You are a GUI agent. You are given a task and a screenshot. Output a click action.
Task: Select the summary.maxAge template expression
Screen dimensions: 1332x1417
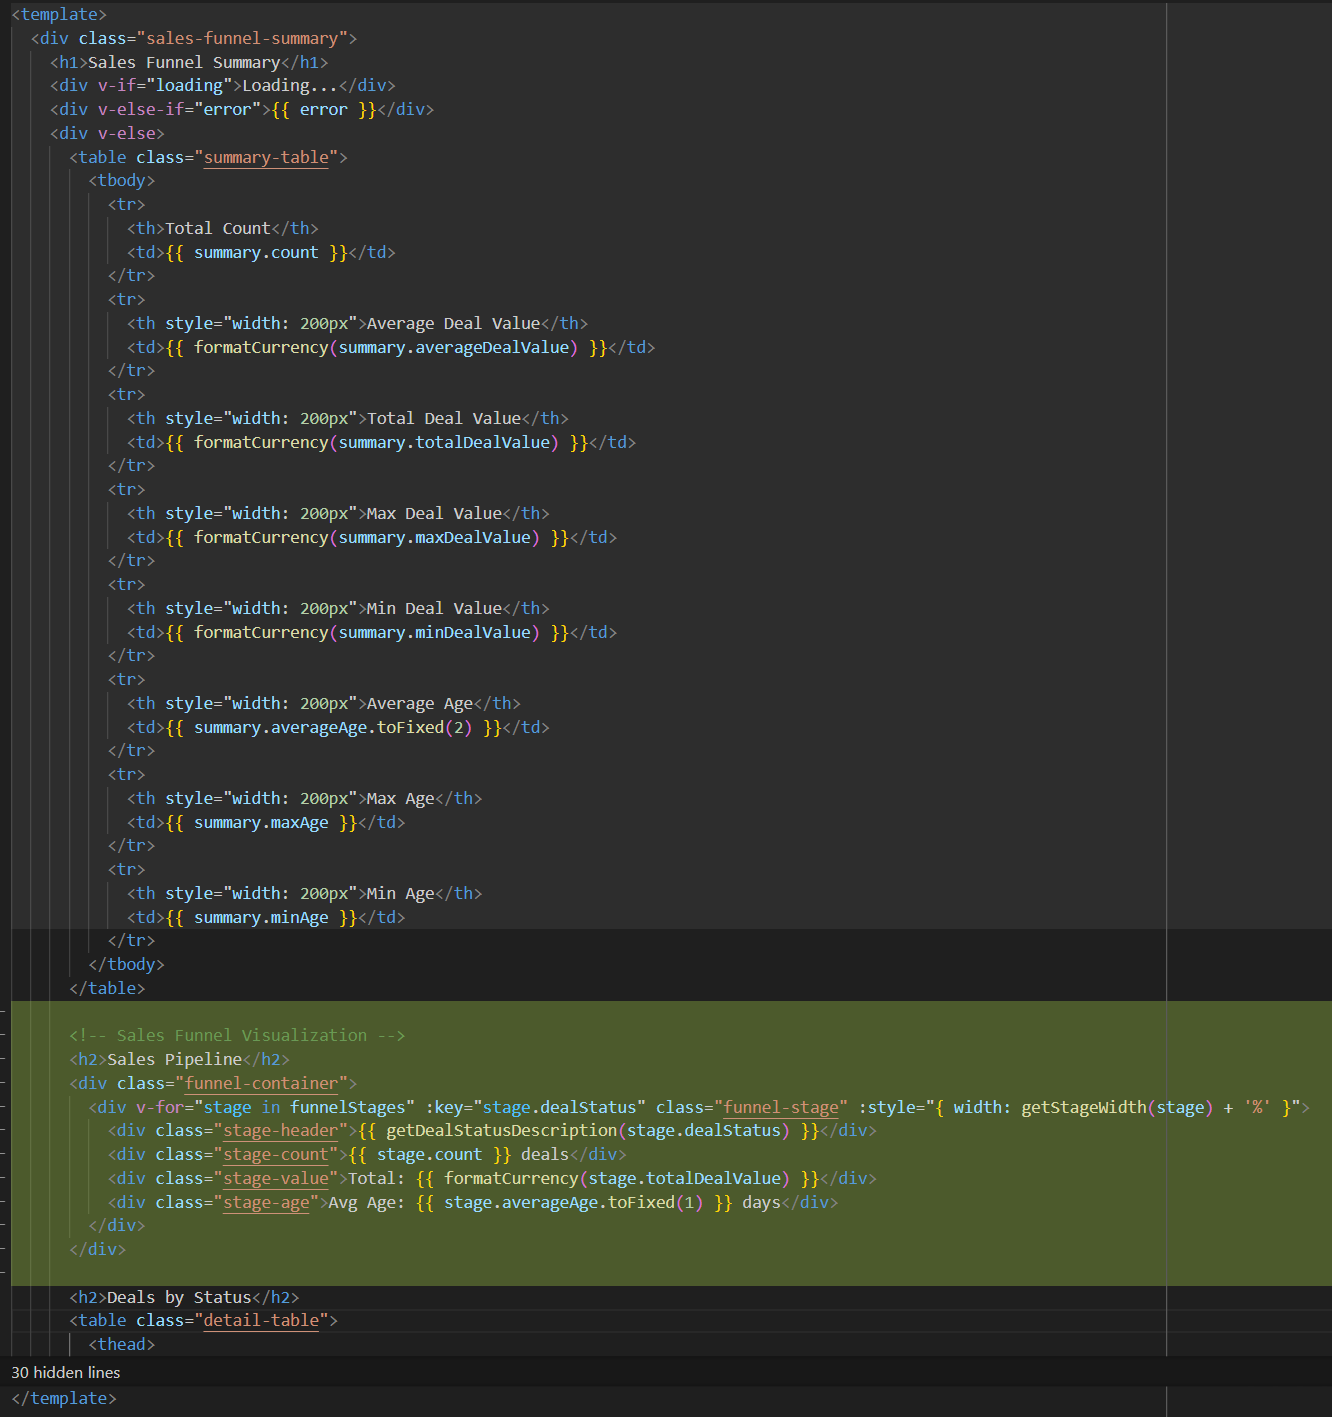(262, 822)
